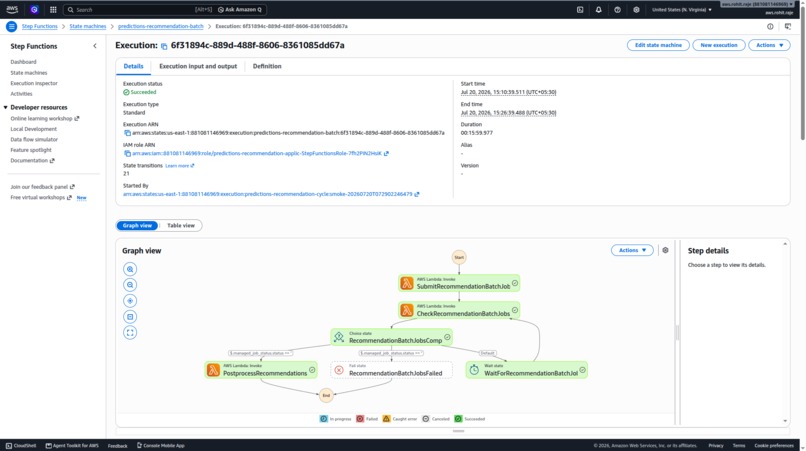806x451 pixels.
Task: Open the AWS home logo
Action: (x=12, y=9)
